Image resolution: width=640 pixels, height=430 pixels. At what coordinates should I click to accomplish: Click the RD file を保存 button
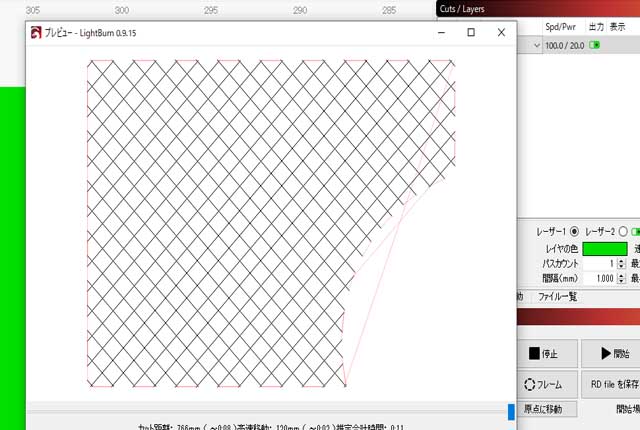click(611, 384)
